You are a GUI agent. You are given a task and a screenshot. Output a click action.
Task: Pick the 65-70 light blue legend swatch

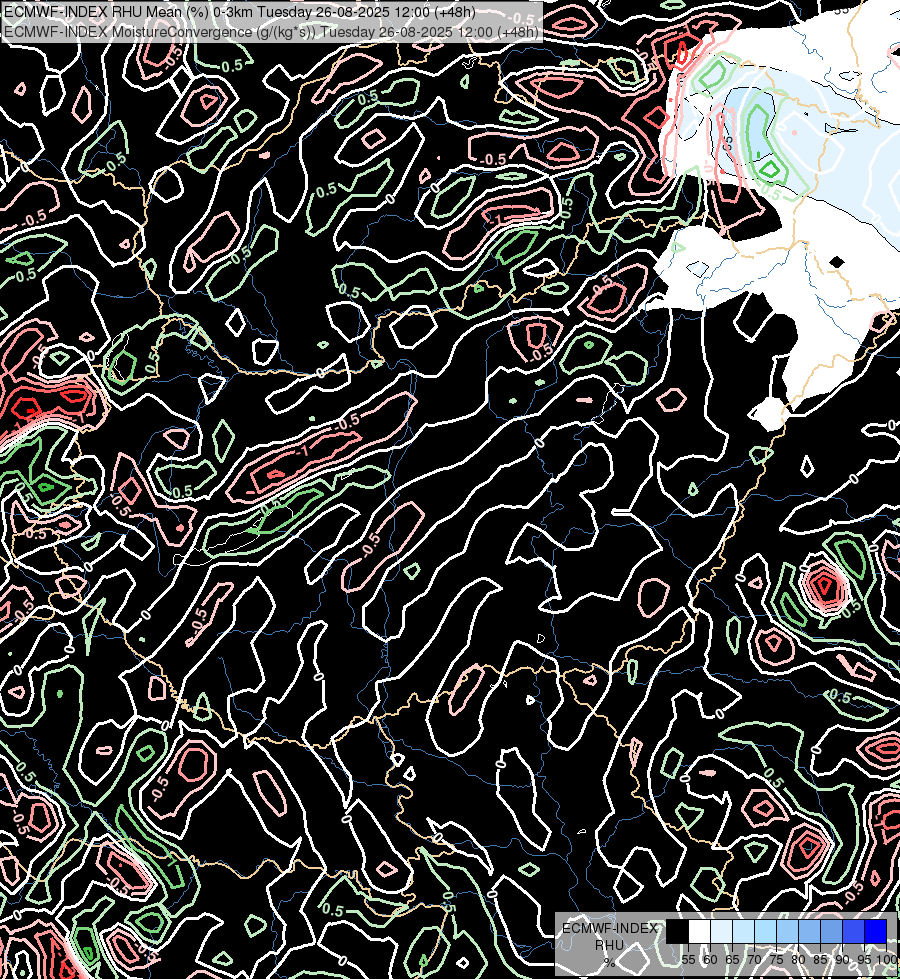743,931
